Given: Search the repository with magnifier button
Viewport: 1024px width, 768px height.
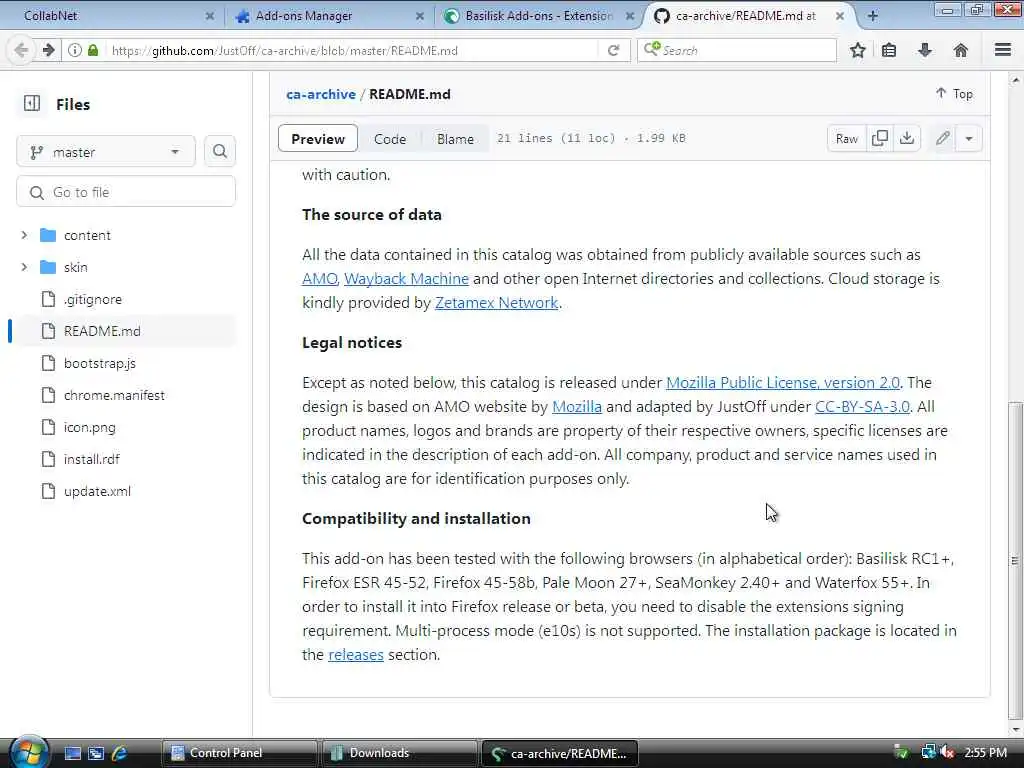Looking at the screenshot, I should [x=220, y=152].
